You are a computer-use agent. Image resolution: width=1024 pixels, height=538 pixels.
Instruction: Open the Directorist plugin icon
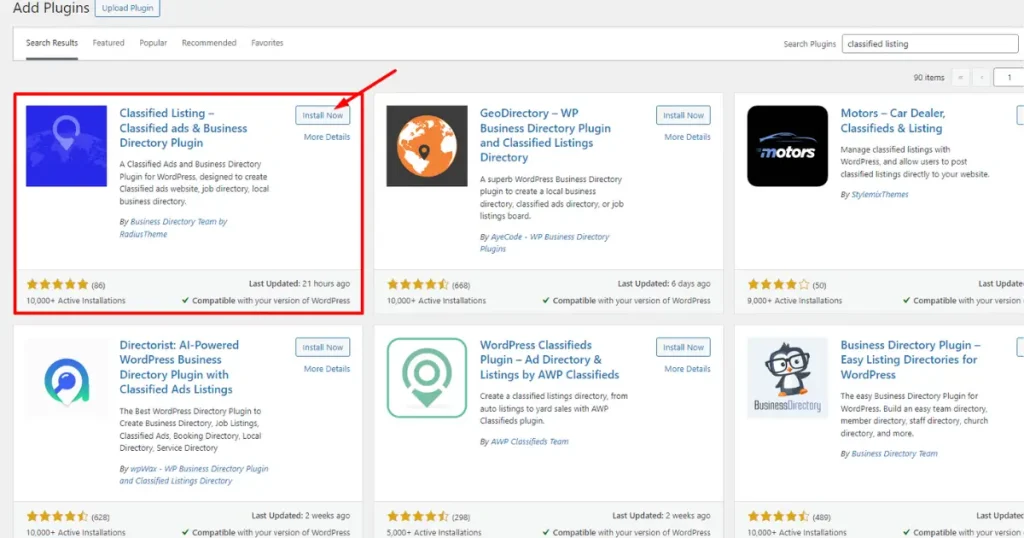[66, 377]
